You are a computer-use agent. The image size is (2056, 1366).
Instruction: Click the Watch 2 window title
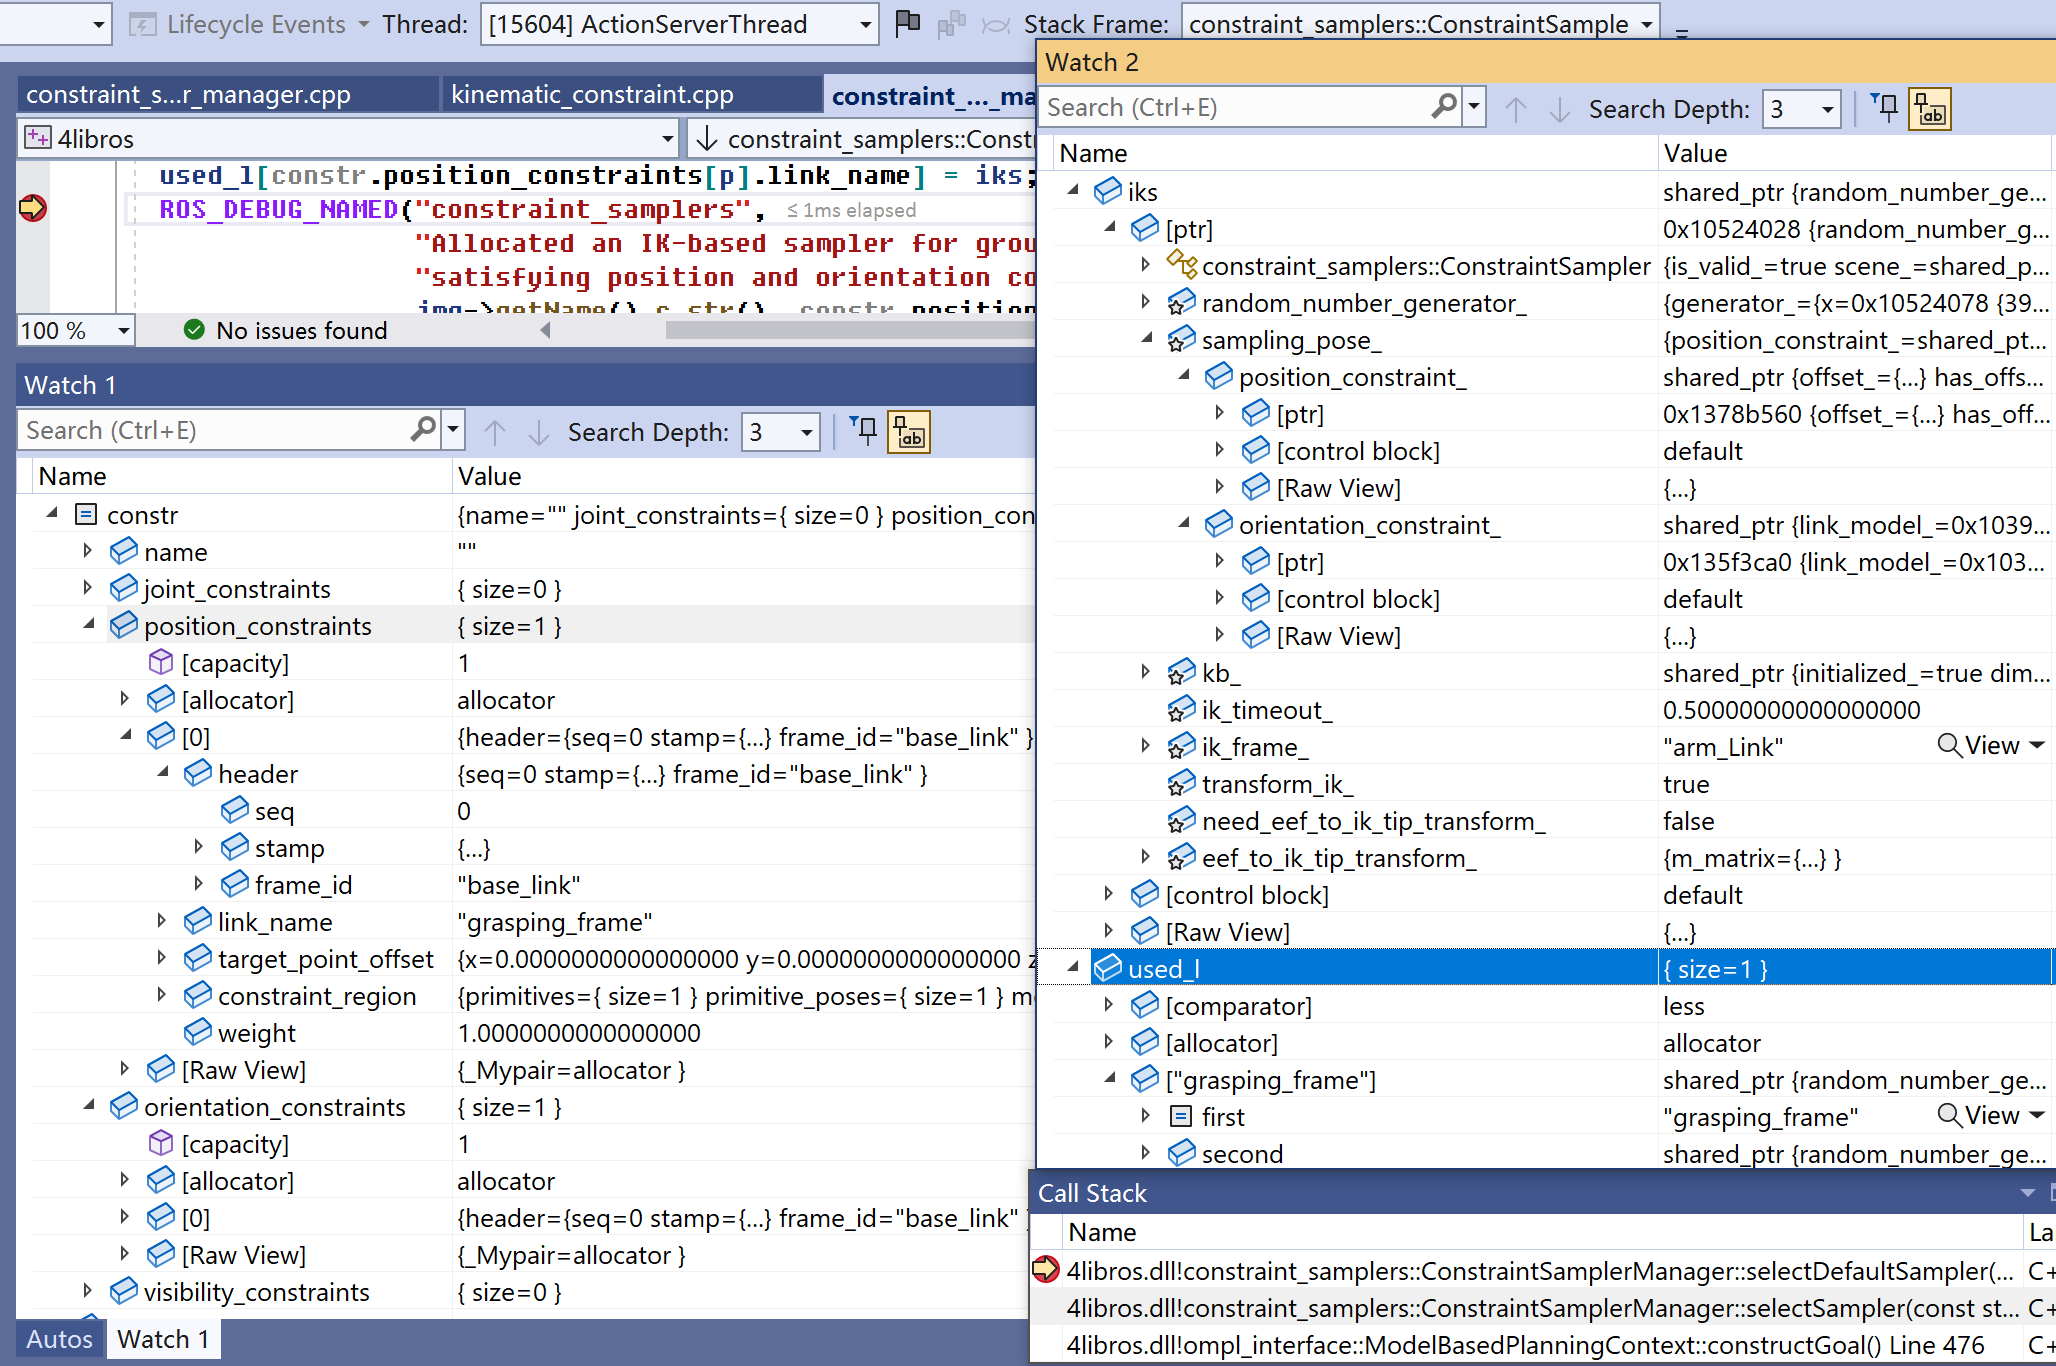click(x=1092, y=62)
